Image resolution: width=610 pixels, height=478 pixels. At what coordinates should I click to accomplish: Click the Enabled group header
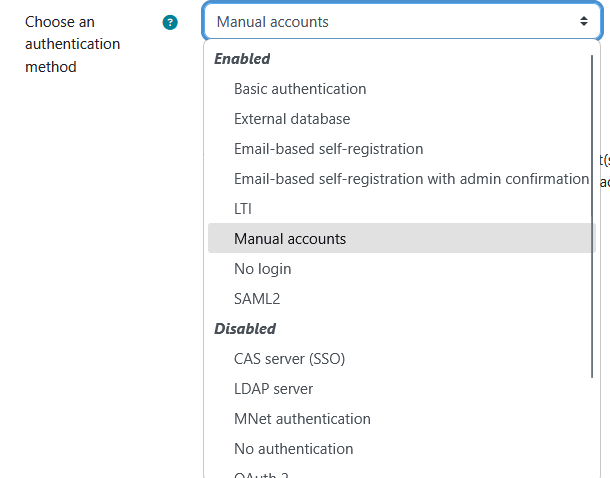(242, 59)
